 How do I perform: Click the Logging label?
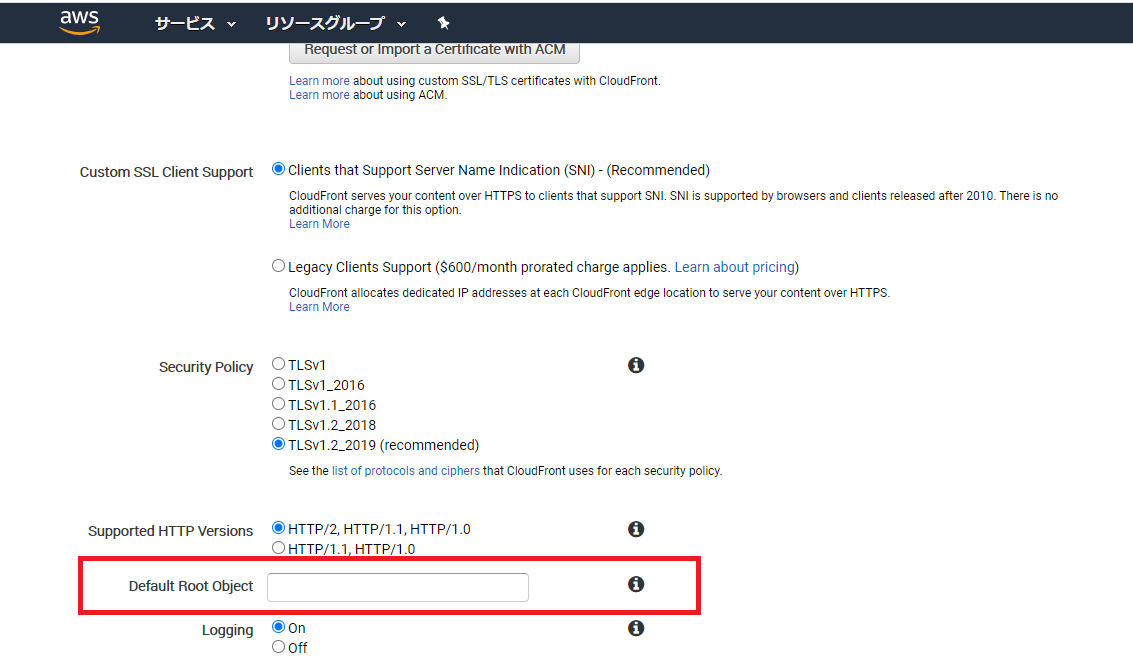click(x=228, y=630)
